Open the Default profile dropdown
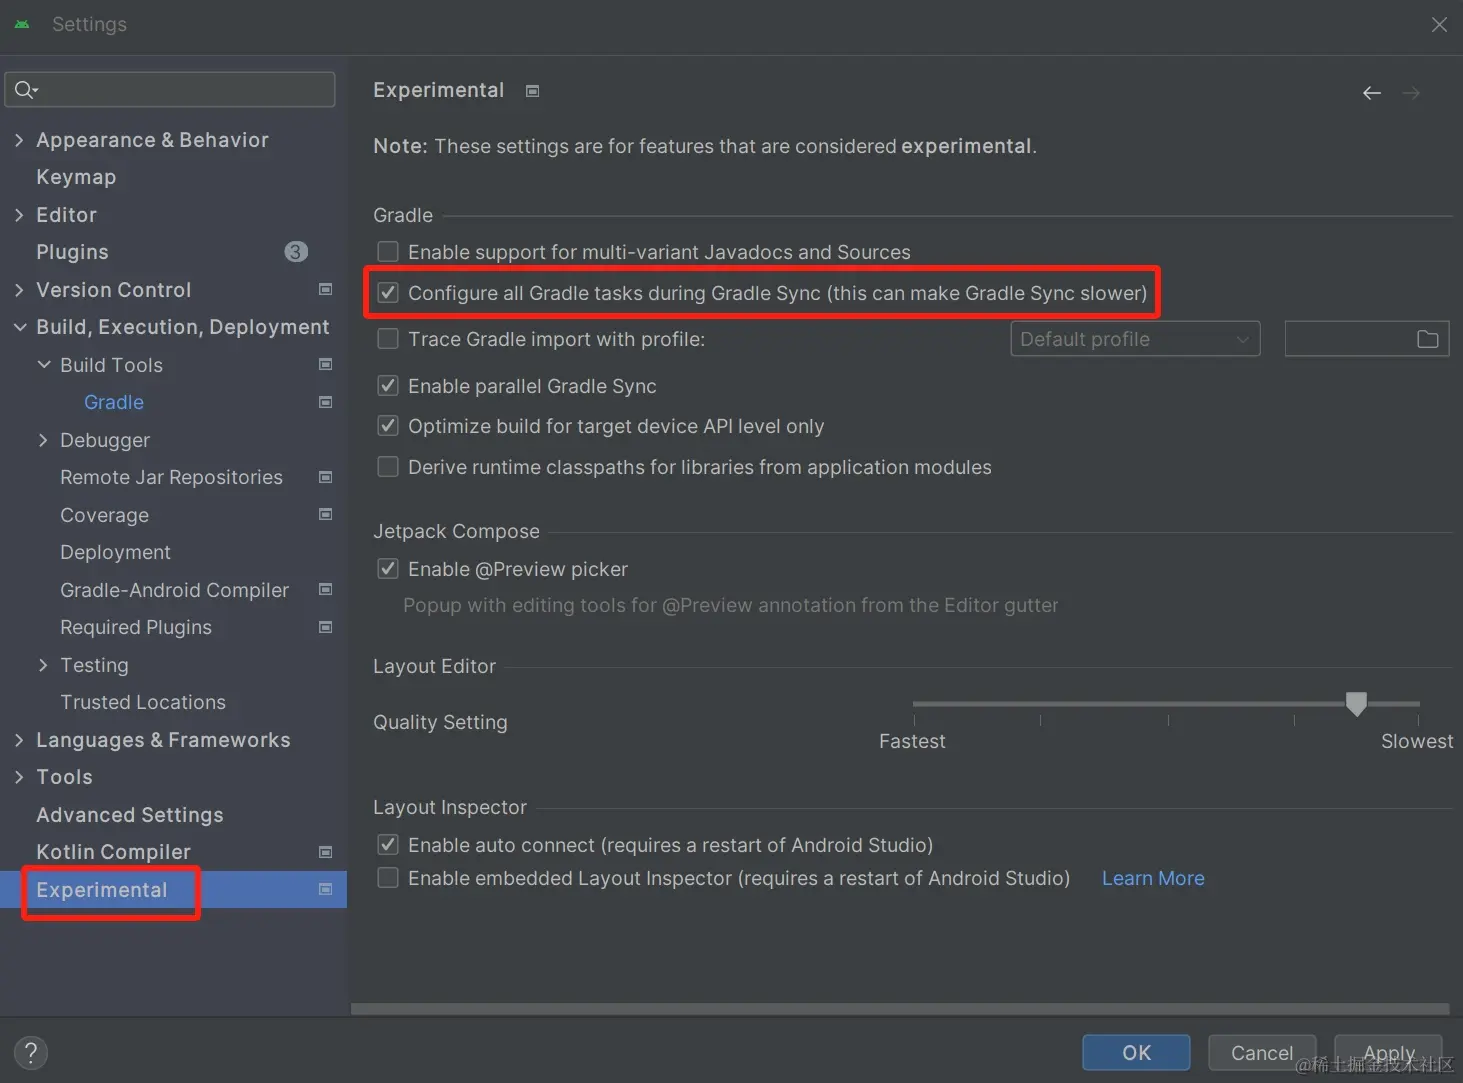 tap(1135, 339)
